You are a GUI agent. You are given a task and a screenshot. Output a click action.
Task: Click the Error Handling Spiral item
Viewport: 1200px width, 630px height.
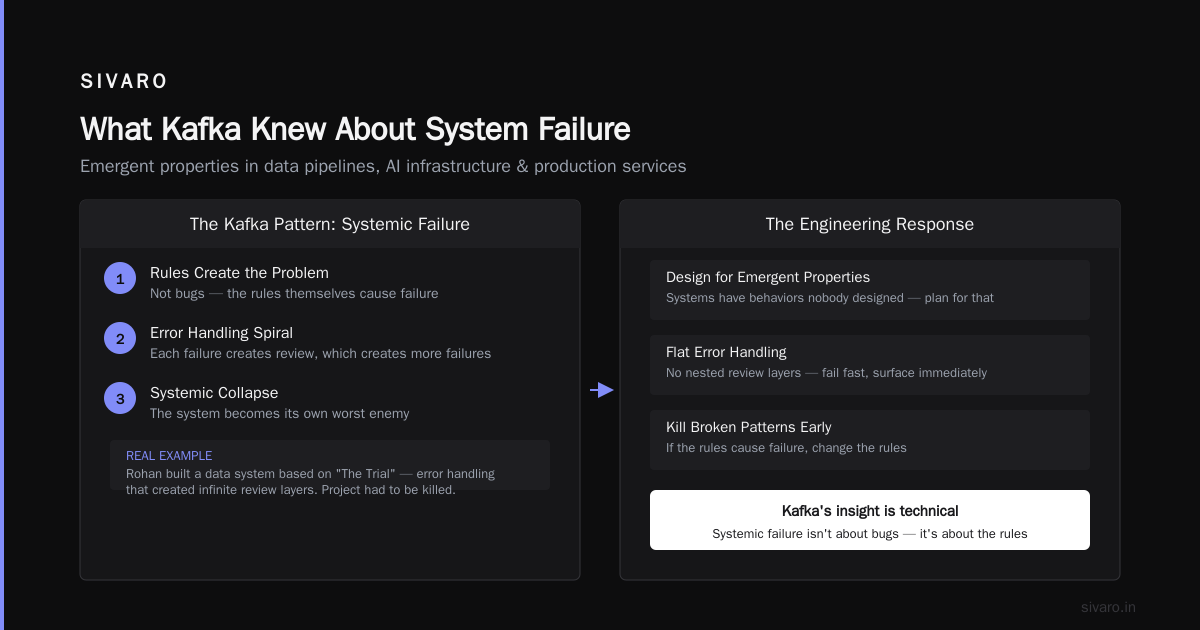pos(320,342)
